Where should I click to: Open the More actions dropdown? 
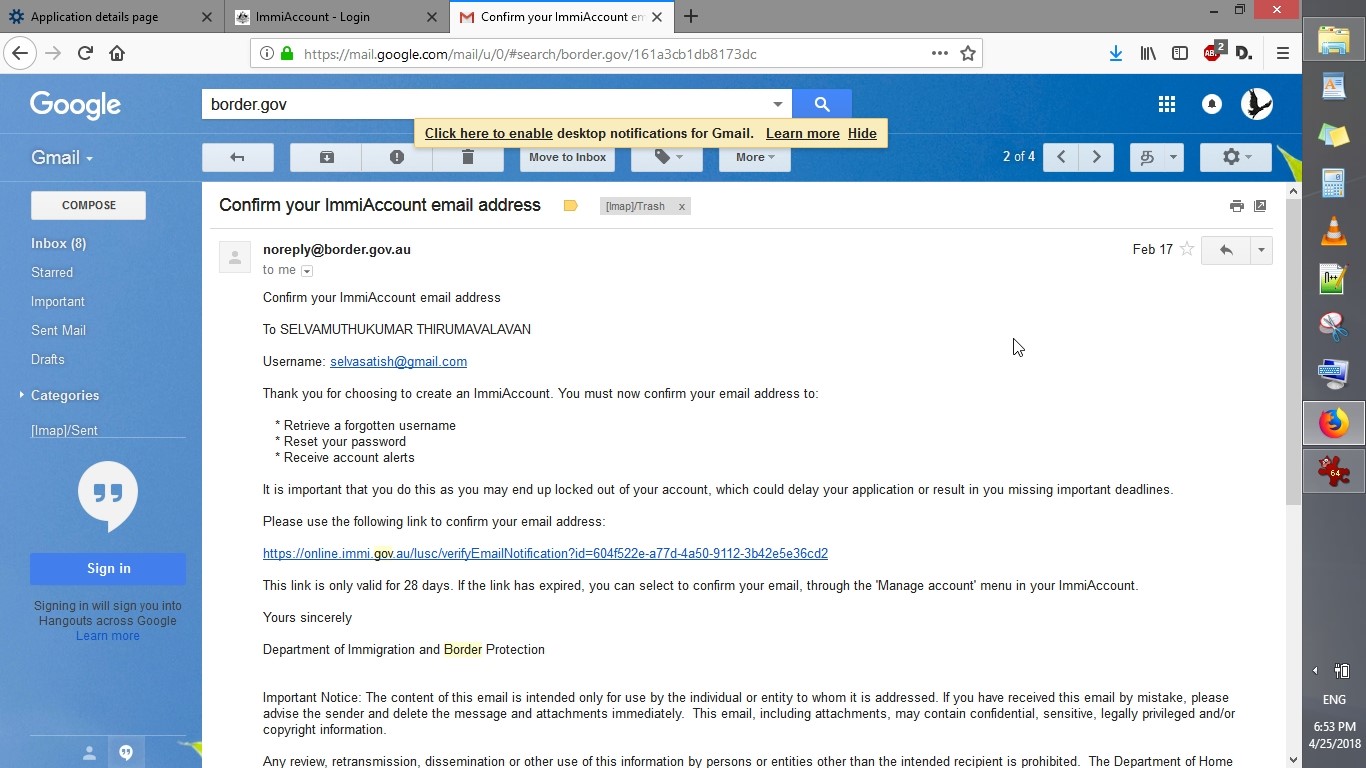[x=754, y=157]
